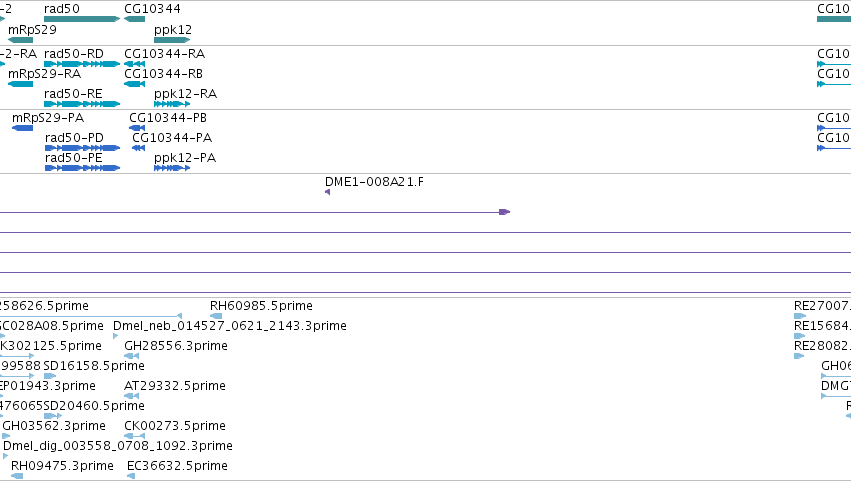The height and width of the screenshot is (481, 851).
Task: Click the mRpS29-PA protein glyph
Action: [x=22, y=128]
